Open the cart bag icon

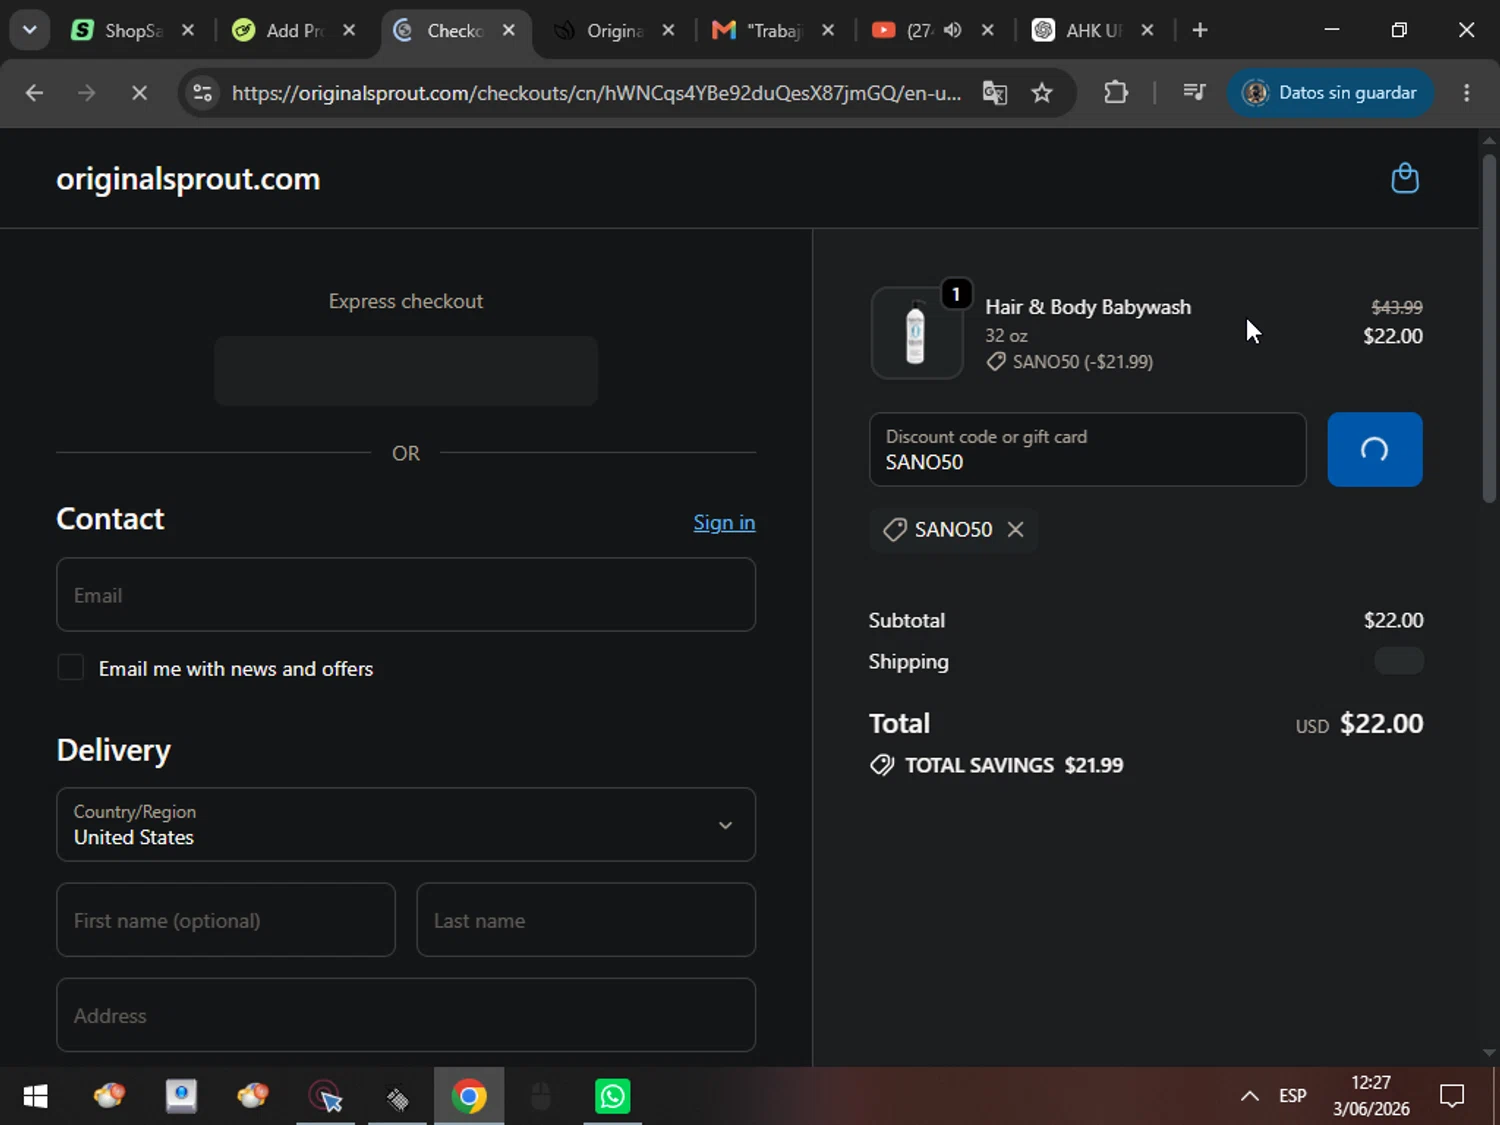[1405, 178]
